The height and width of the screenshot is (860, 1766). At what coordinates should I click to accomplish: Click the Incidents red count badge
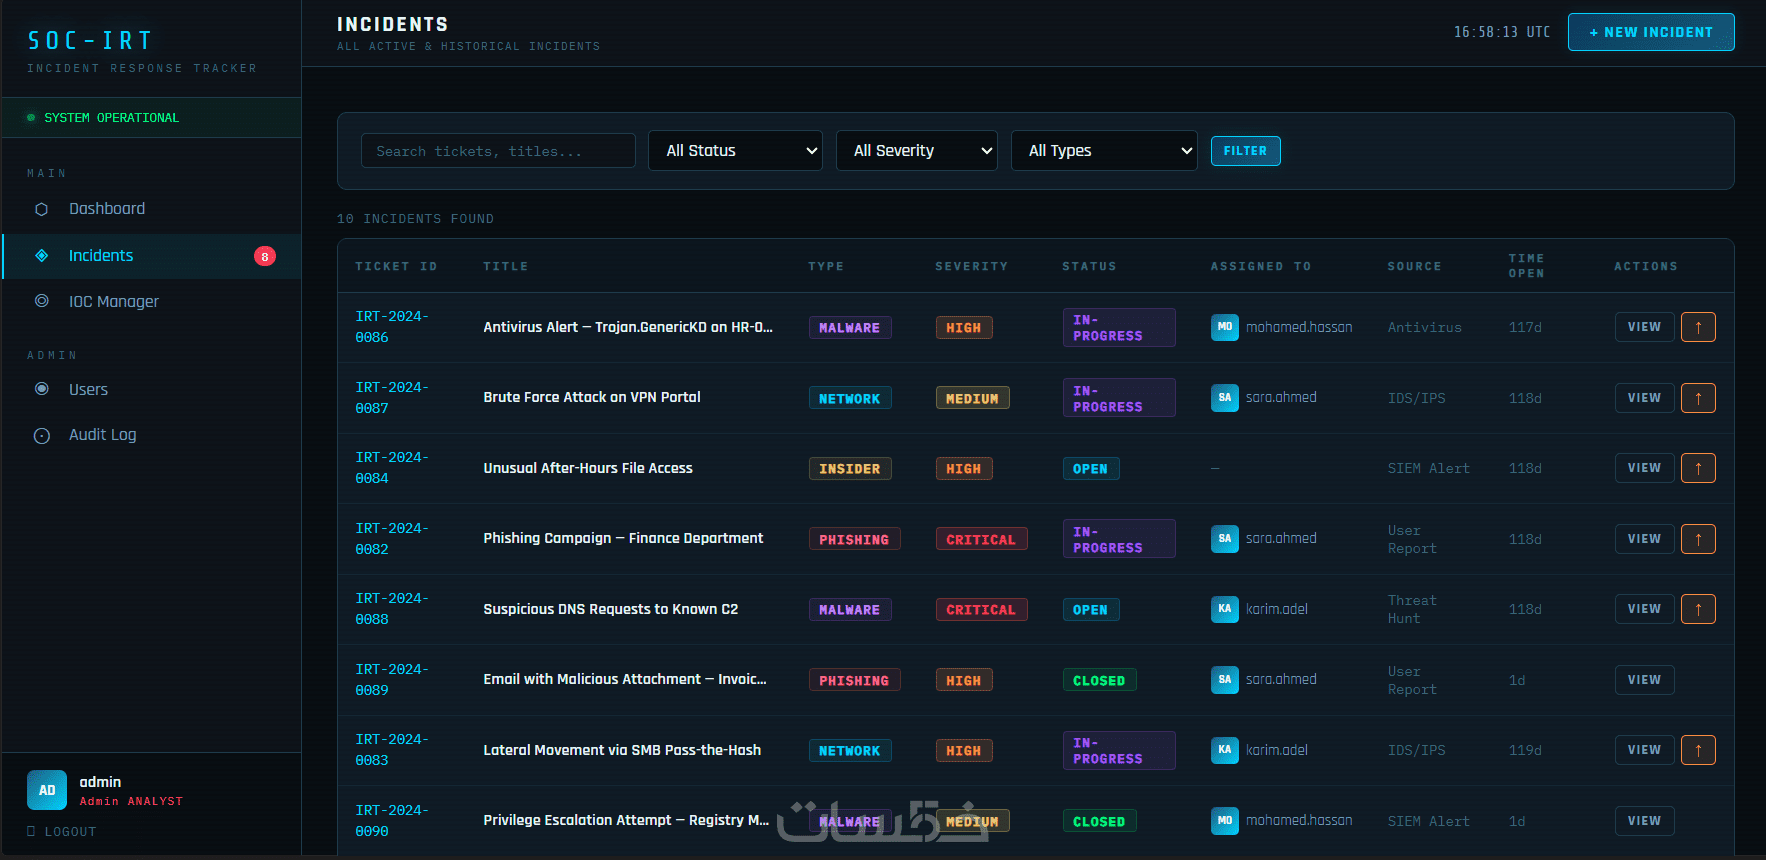click(x=265, y=256)
